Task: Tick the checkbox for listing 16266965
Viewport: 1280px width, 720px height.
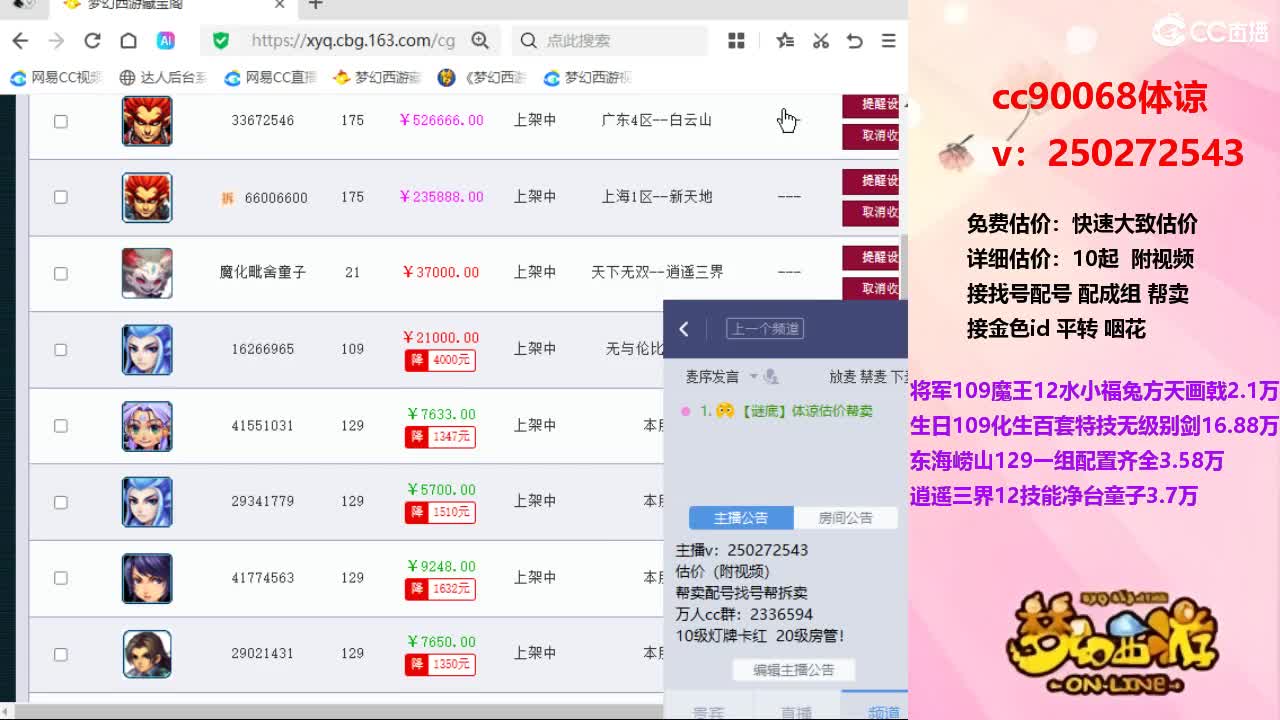Action: (x=61, y=350)
